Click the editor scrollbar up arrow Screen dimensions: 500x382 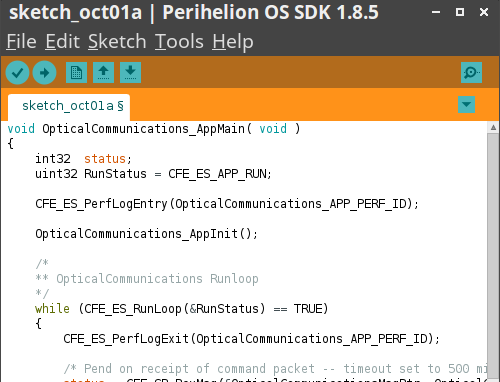[493, 127]
